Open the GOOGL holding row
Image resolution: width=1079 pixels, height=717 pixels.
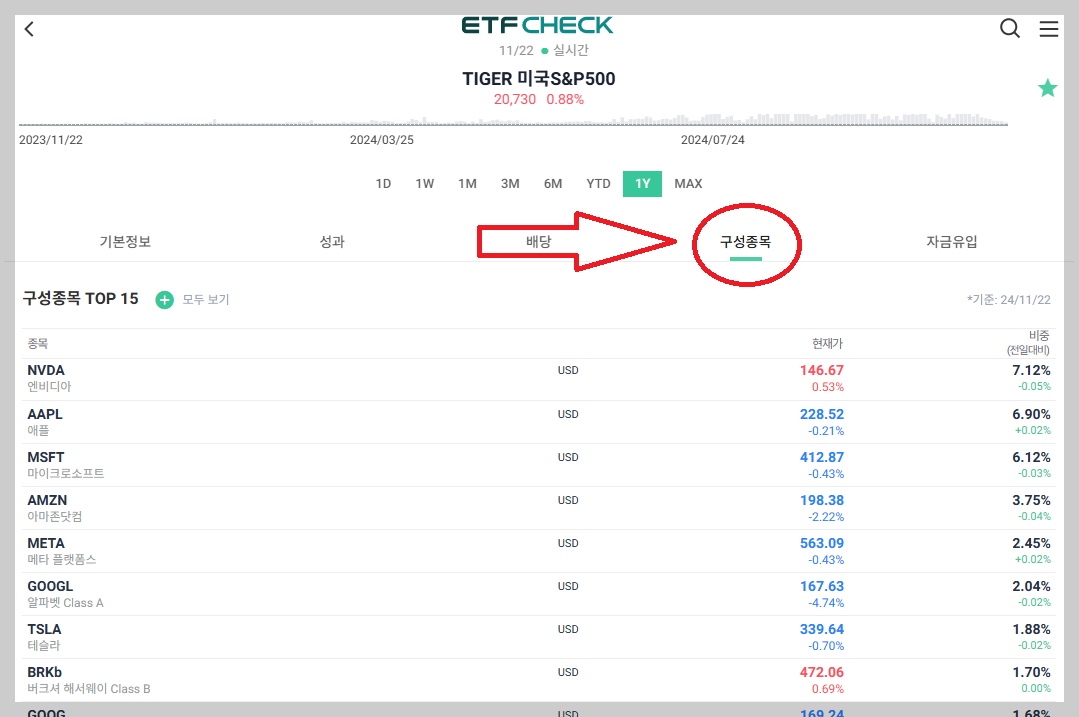tap(539, 595)
